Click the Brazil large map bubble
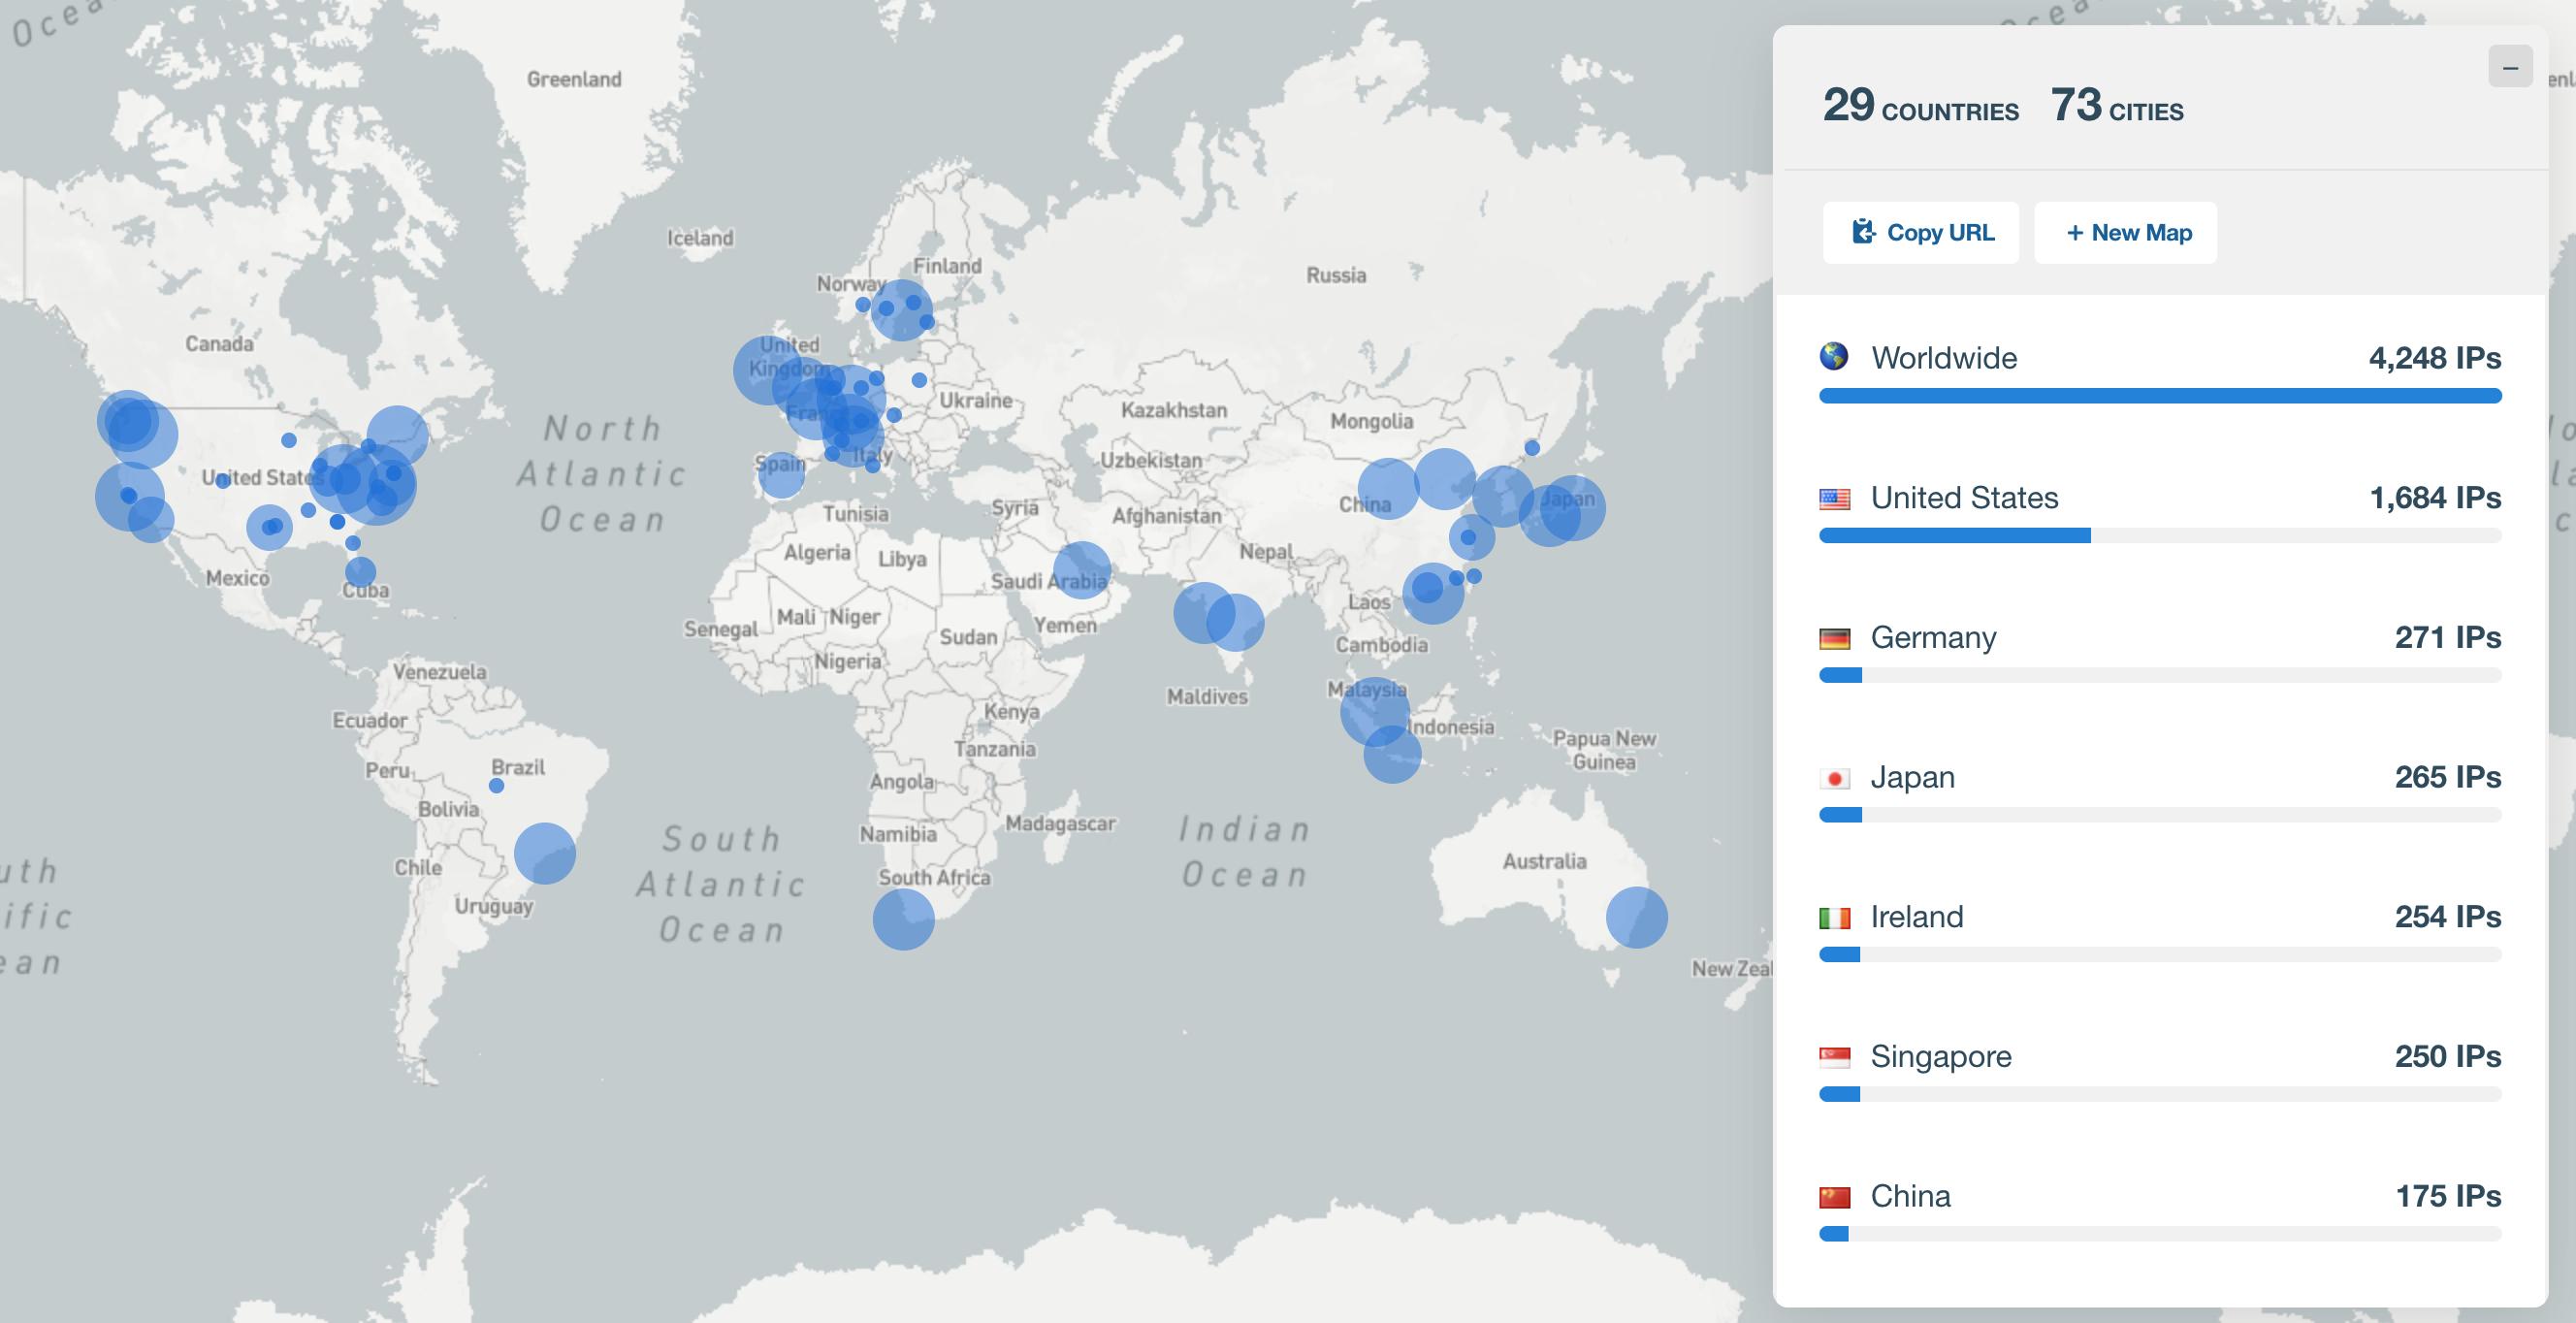The width and height of the screenshot is (2576, 1323). click(x=545, y=853)
